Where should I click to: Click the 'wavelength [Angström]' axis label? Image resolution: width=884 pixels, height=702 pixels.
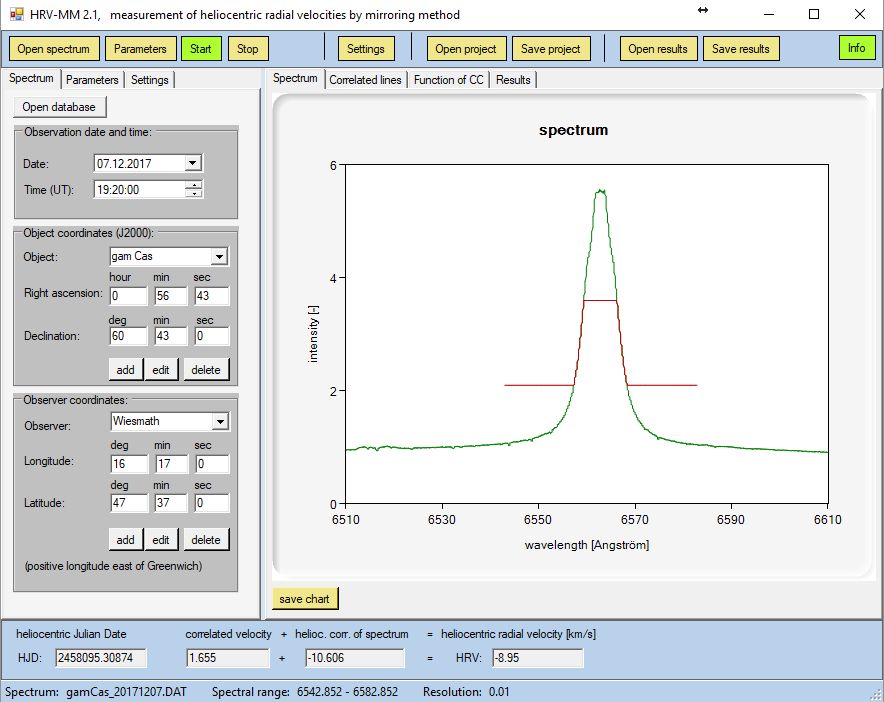[x=587, y=545]
